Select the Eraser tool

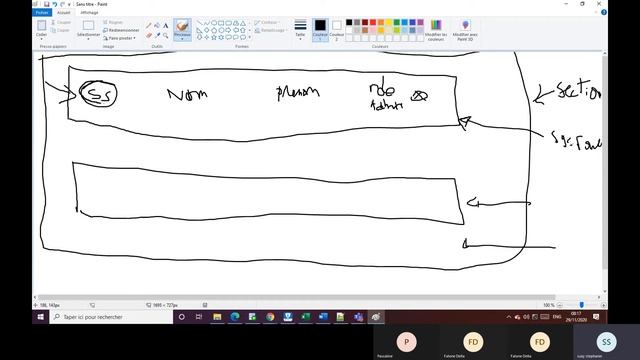coord(149,36)
